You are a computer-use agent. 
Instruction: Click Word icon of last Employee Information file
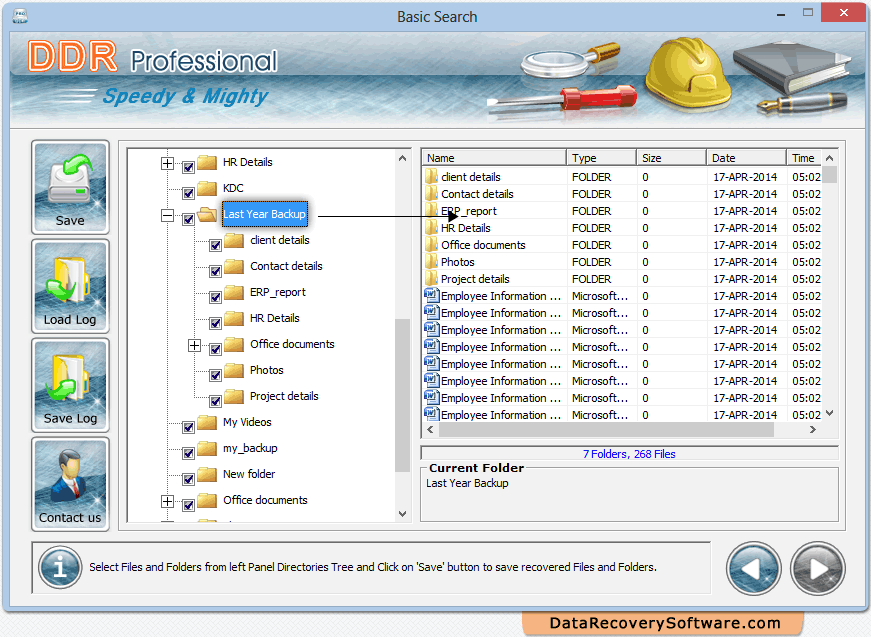[x=432, y=414]
